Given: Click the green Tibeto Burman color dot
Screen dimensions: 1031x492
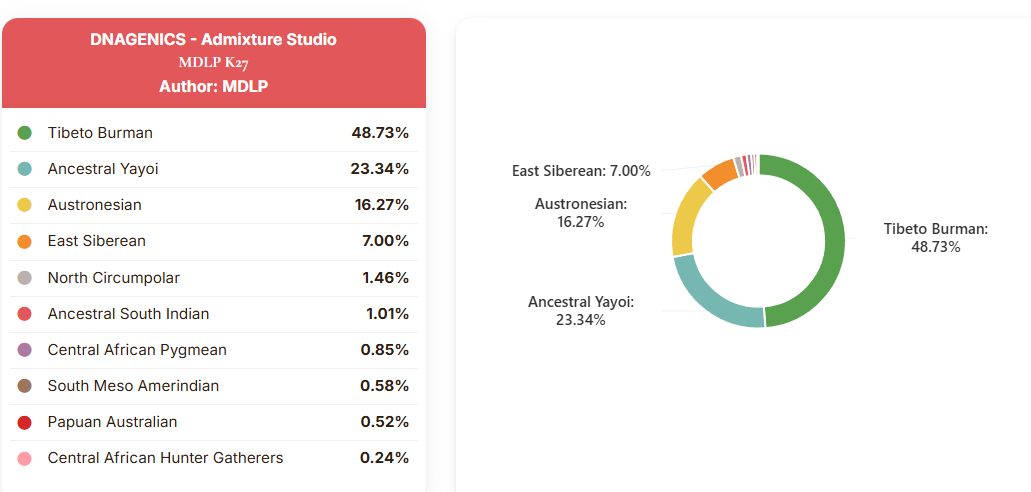Looking at the screenshot, I should pos(25,133).
